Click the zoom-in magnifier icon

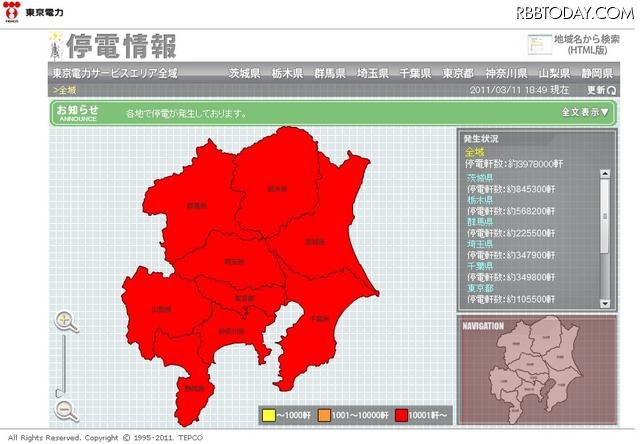click(x=67, y=322)
